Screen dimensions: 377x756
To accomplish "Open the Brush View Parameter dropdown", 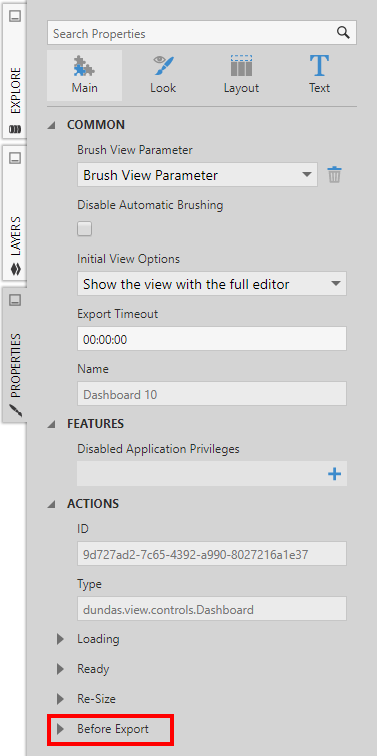I will tap(197, 175).
